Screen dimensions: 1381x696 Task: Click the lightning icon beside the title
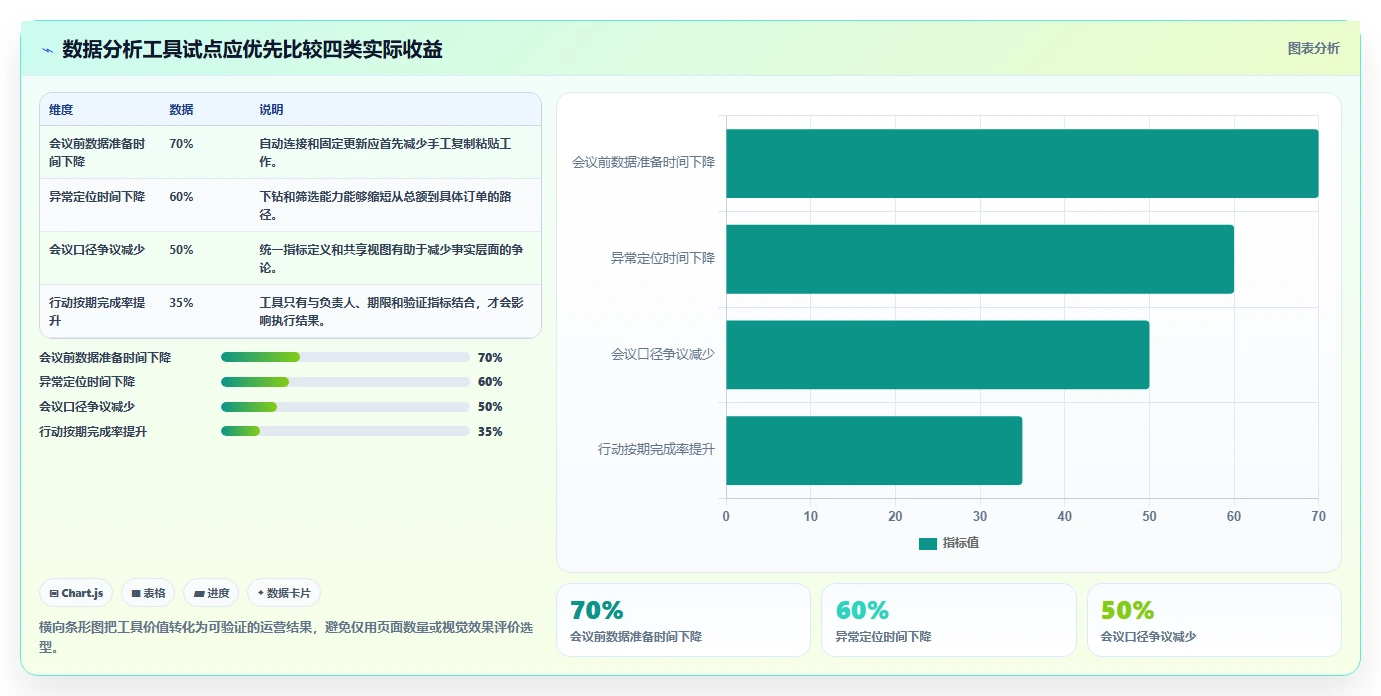click(x=47, y=50)
